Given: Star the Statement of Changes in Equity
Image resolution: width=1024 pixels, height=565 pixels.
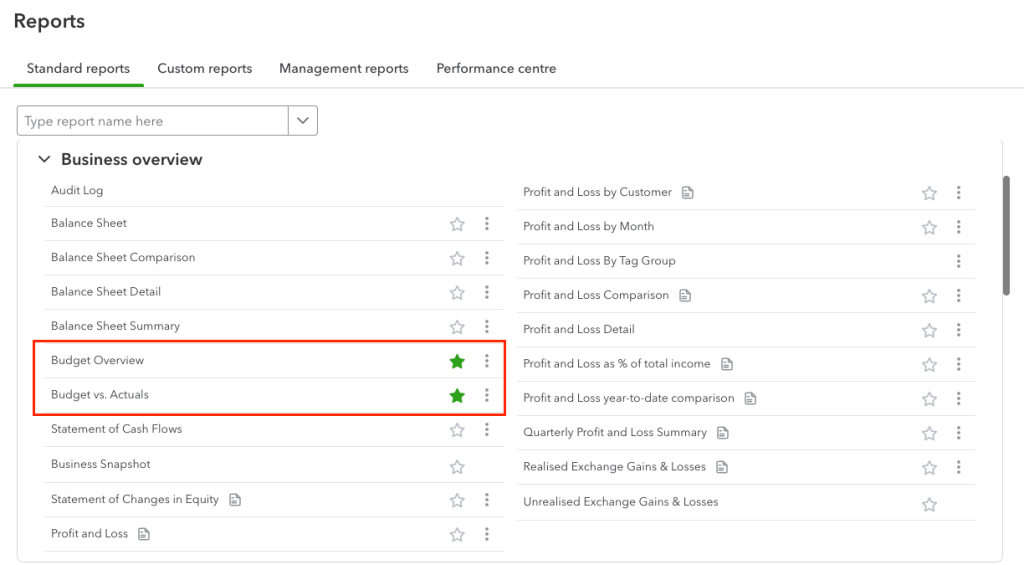Looking at the screenshot, I should [457, 500].
